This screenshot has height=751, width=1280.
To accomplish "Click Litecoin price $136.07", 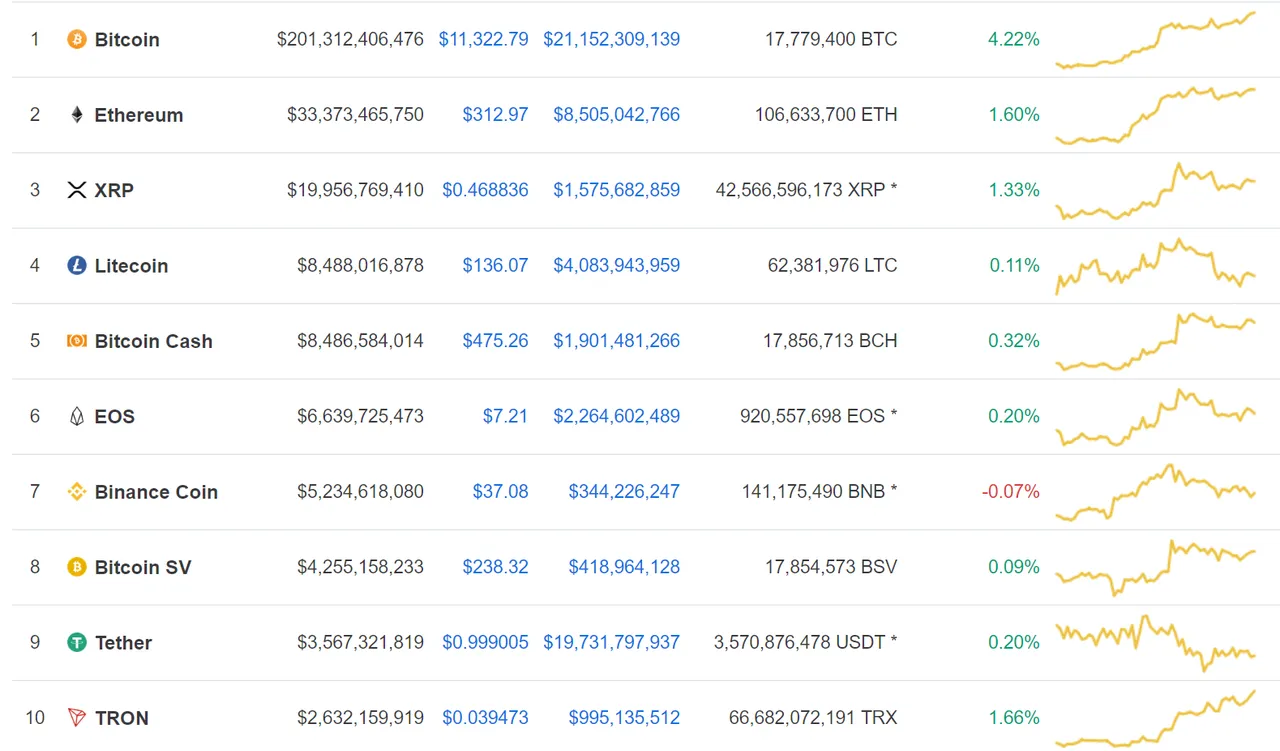I will point(495,266).
